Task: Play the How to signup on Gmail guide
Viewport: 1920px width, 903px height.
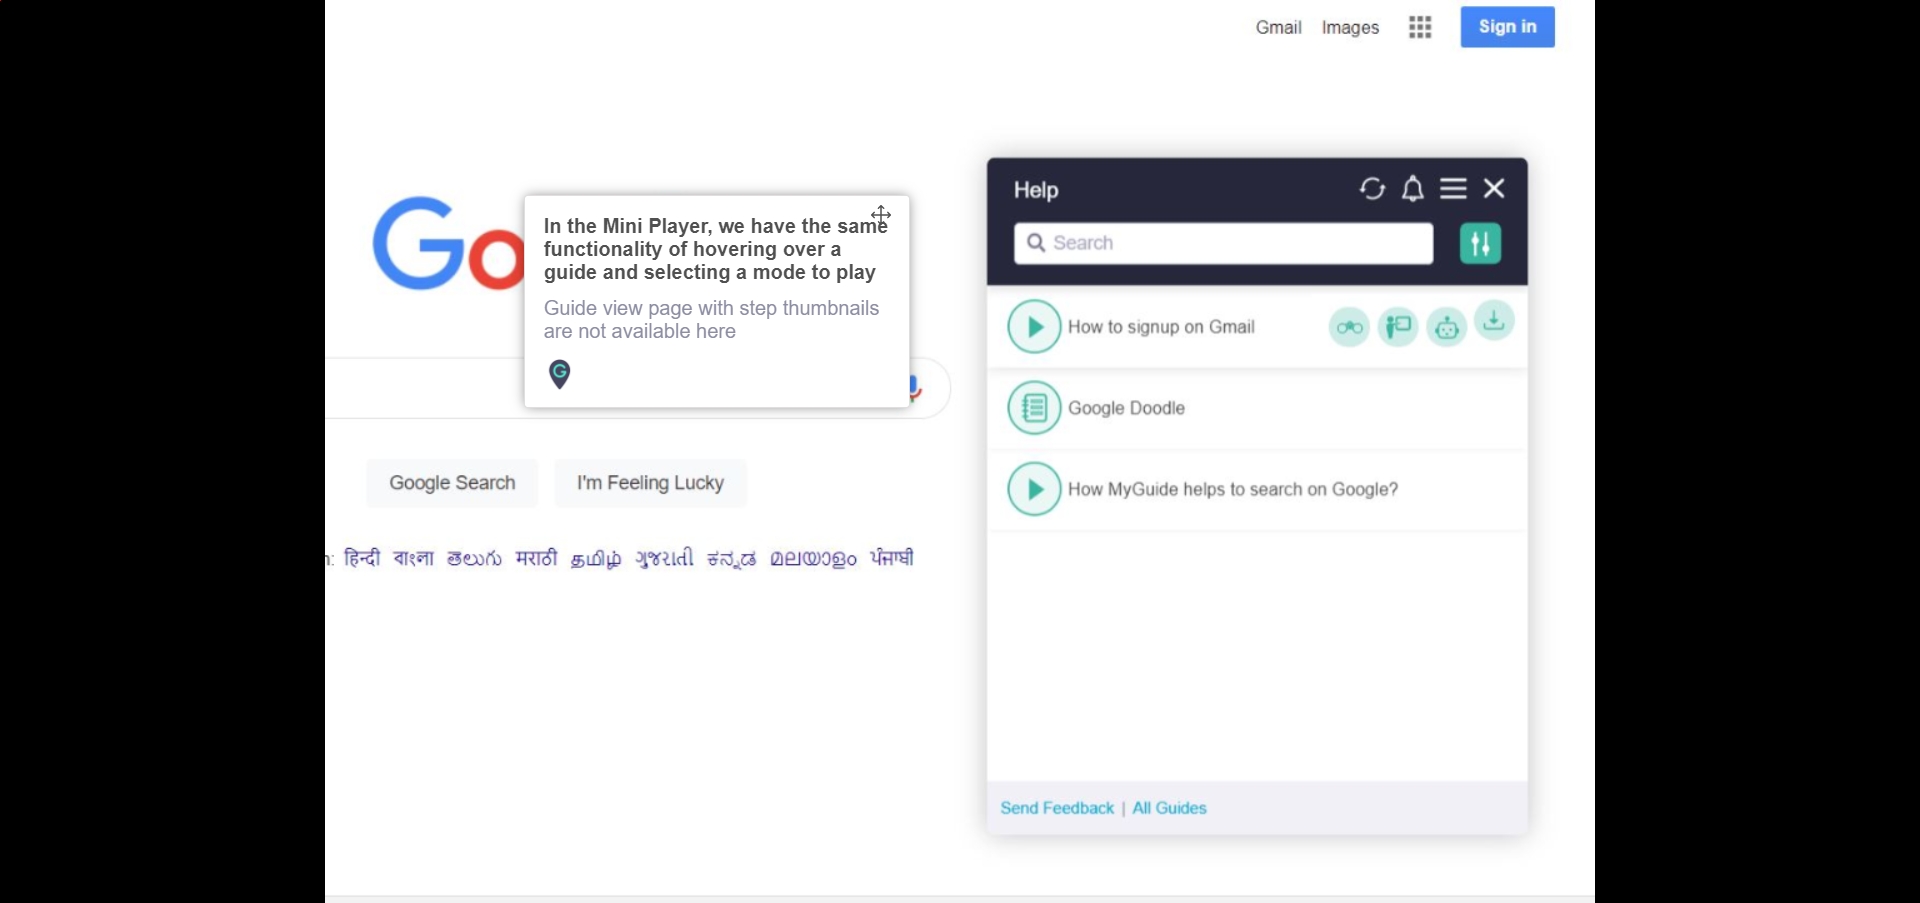Action: 1034,327
